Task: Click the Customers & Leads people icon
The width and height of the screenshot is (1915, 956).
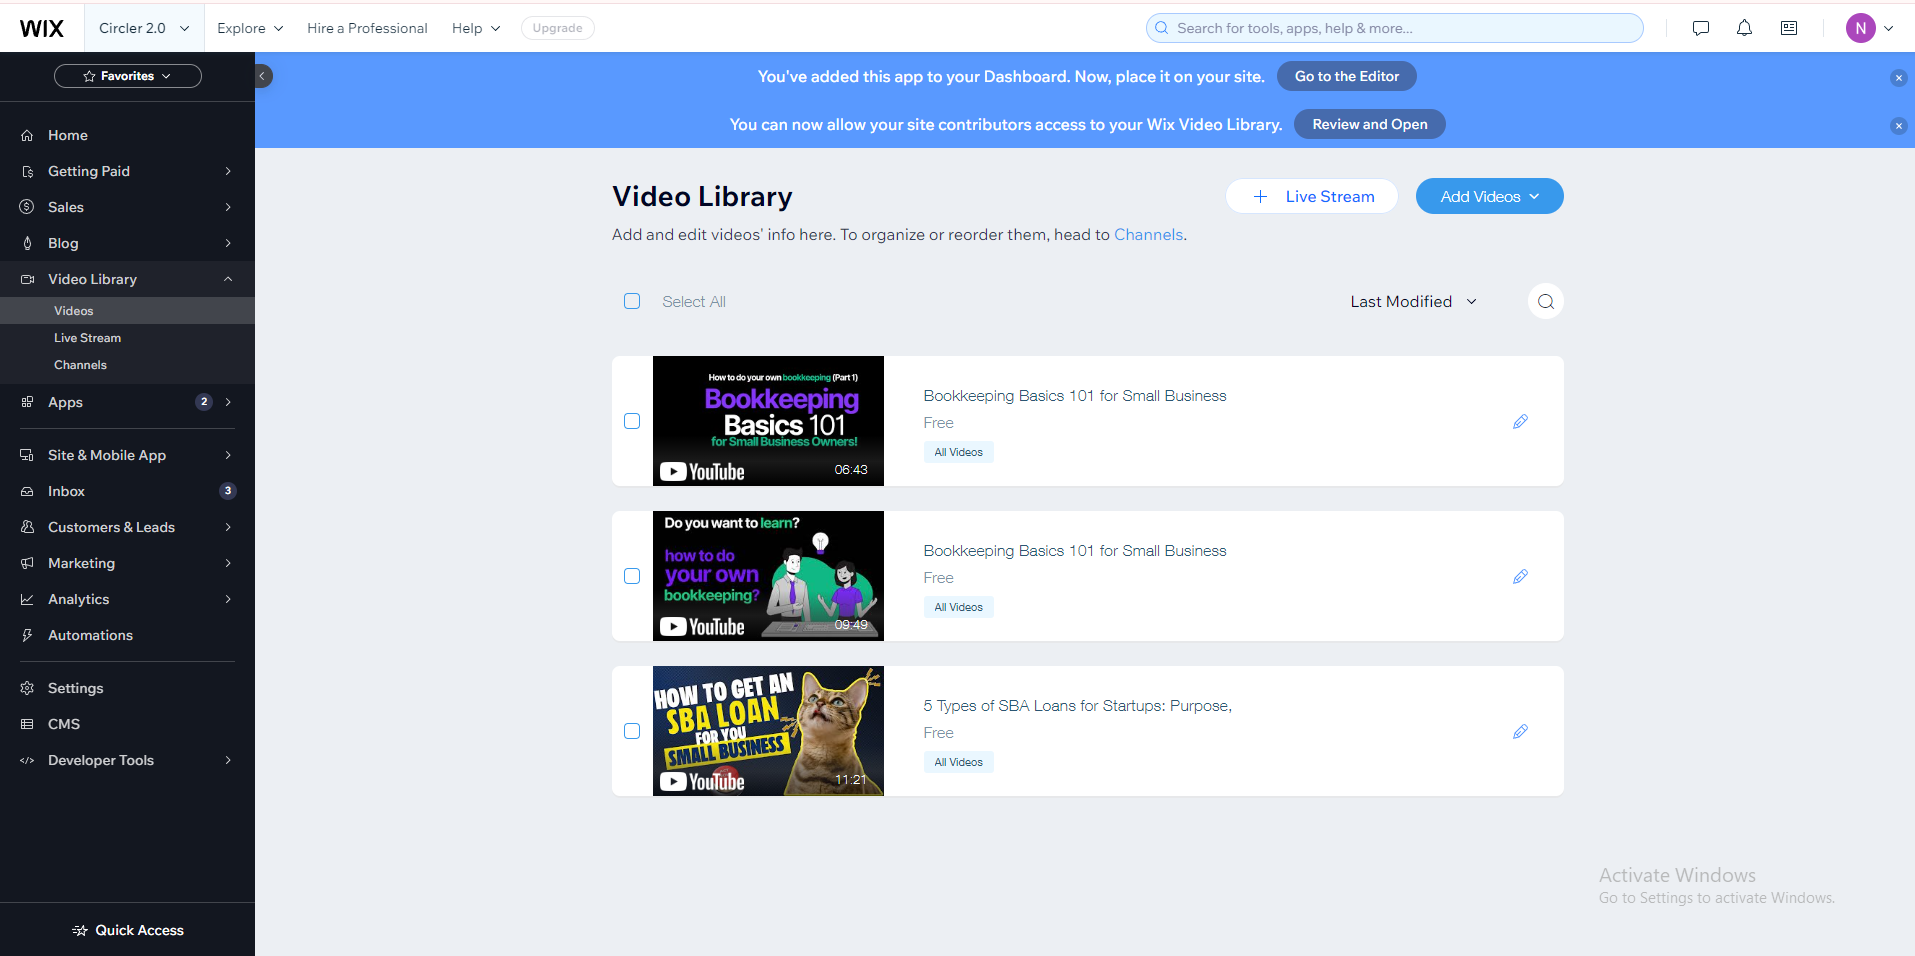Action: coord(27,527)
